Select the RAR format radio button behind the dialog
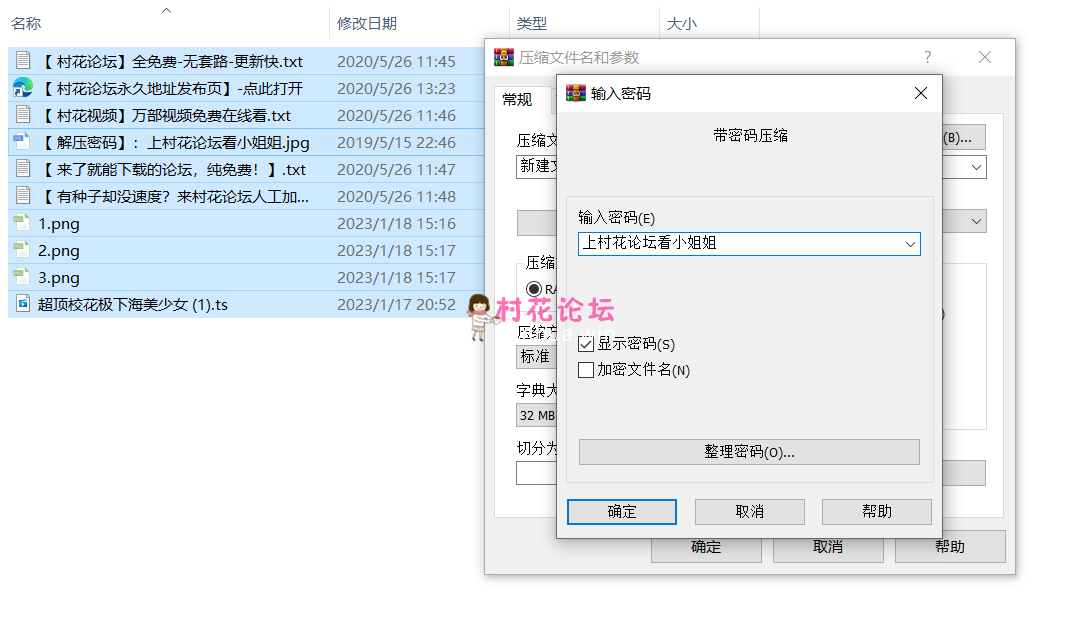 tap(534, 289)
